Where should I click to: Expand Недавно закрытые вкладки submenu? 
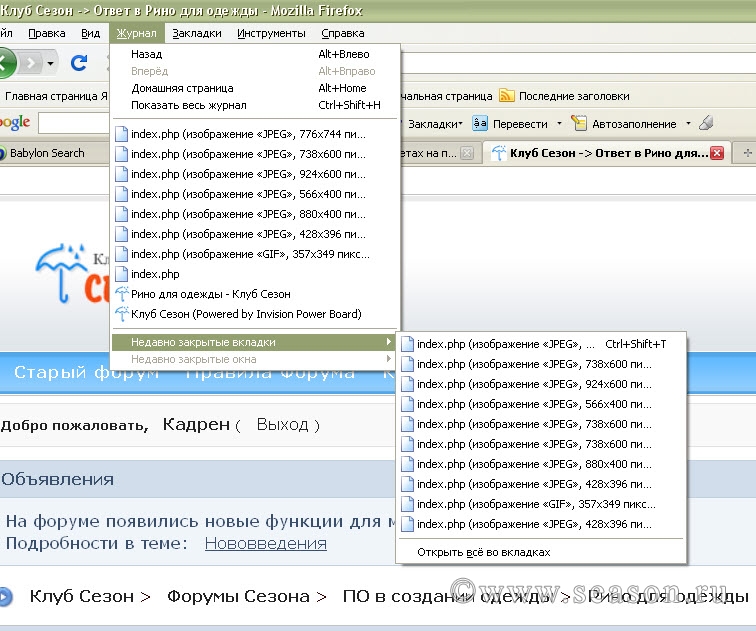[x=254, y=342]
